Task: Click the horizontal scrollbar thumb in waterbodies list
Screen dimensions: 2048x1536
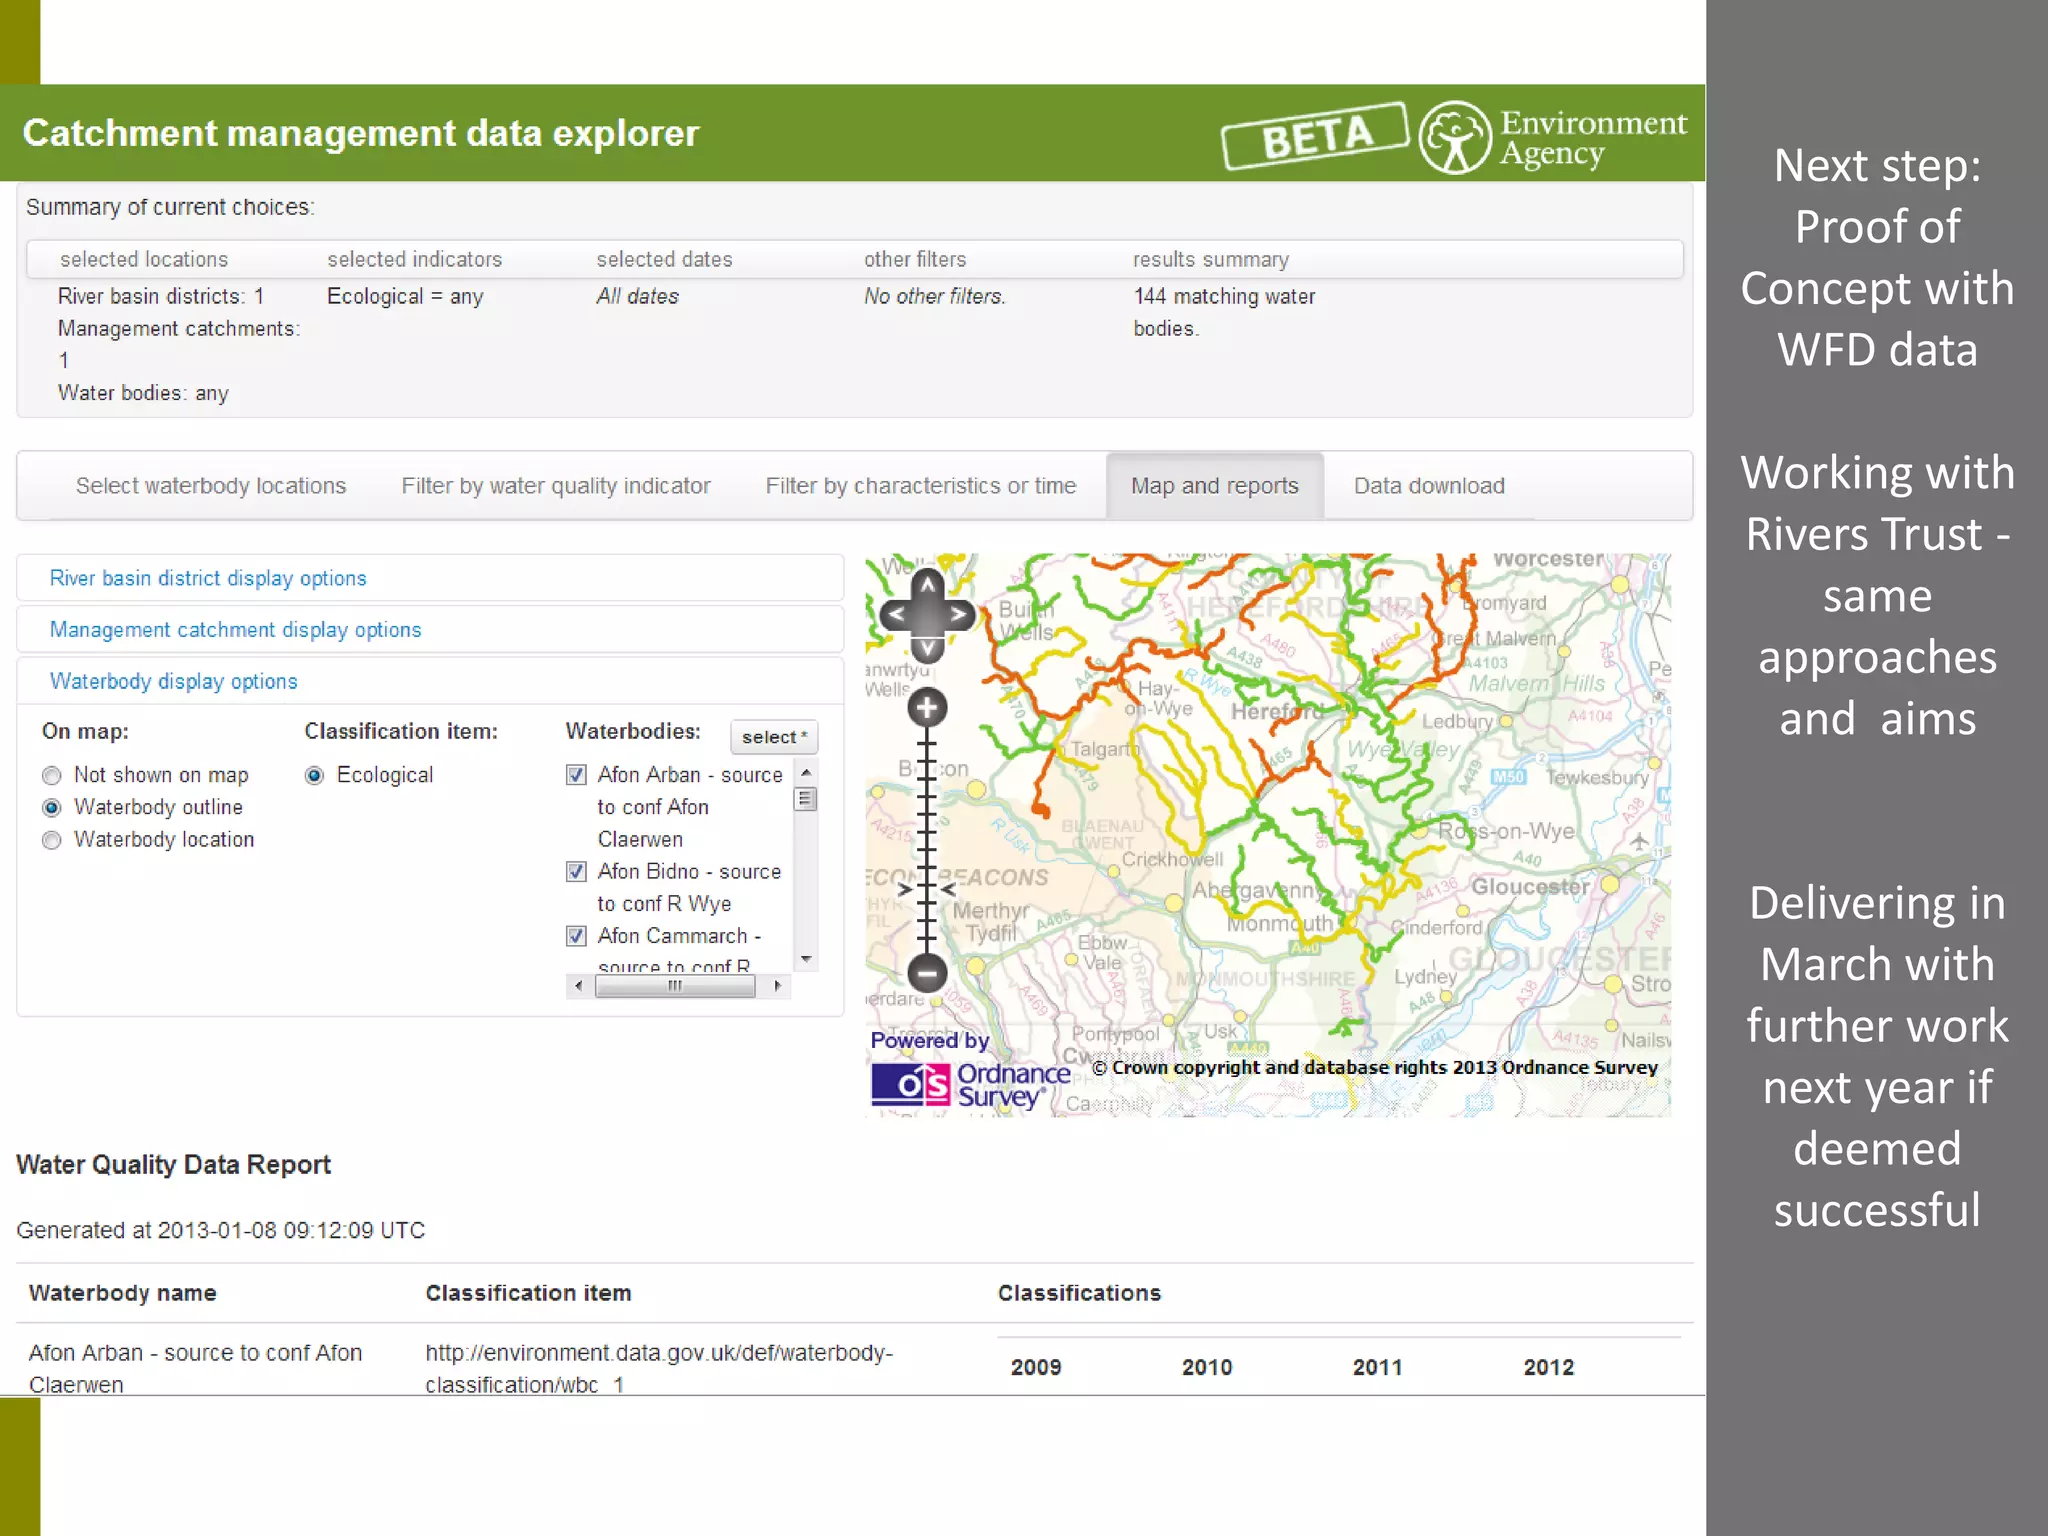Action: (675, 986)
